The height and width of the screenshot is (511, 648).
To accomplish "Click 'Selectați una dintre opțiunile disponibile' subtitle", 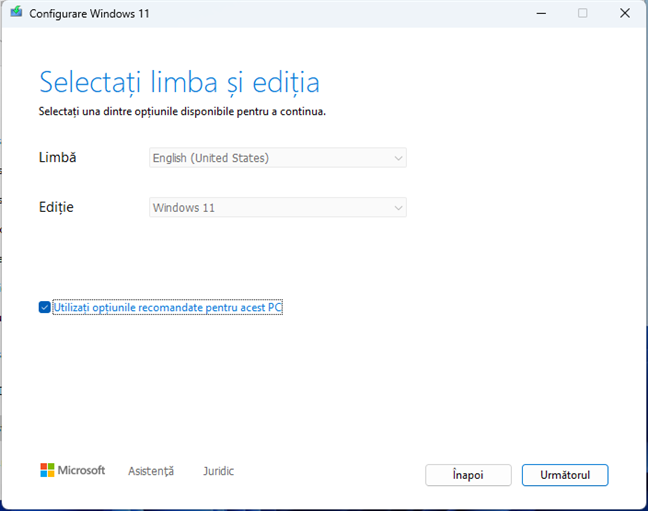I will coord(182,112).
